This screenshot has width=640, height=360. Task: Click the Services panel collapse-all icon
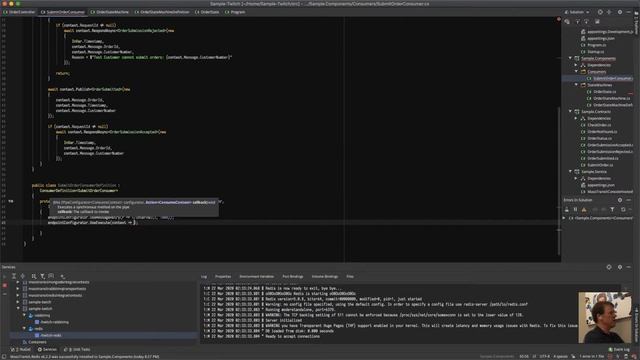tap(23, 276)
